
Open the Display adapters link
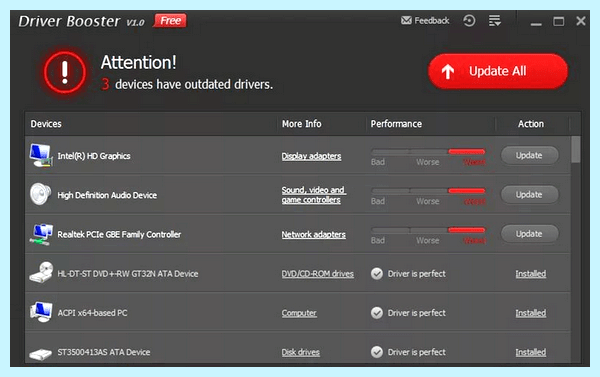(x=311, y=156)
